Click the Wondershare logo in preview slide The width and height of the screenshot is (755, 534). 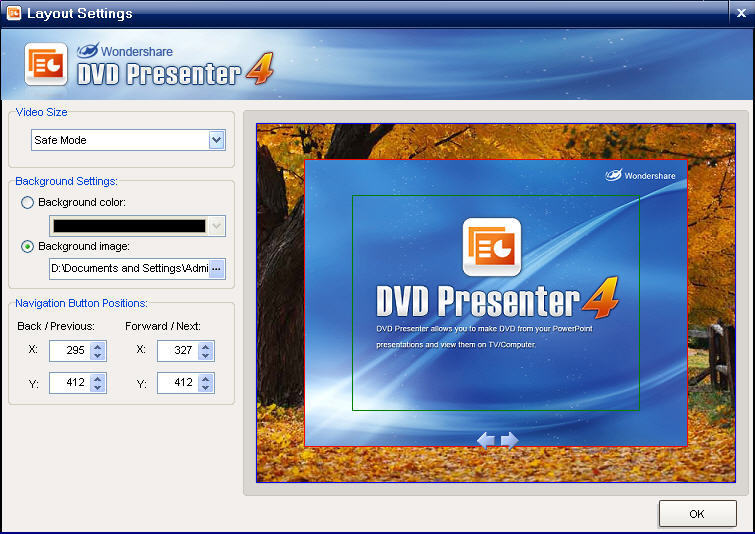(x=640, y=175)
